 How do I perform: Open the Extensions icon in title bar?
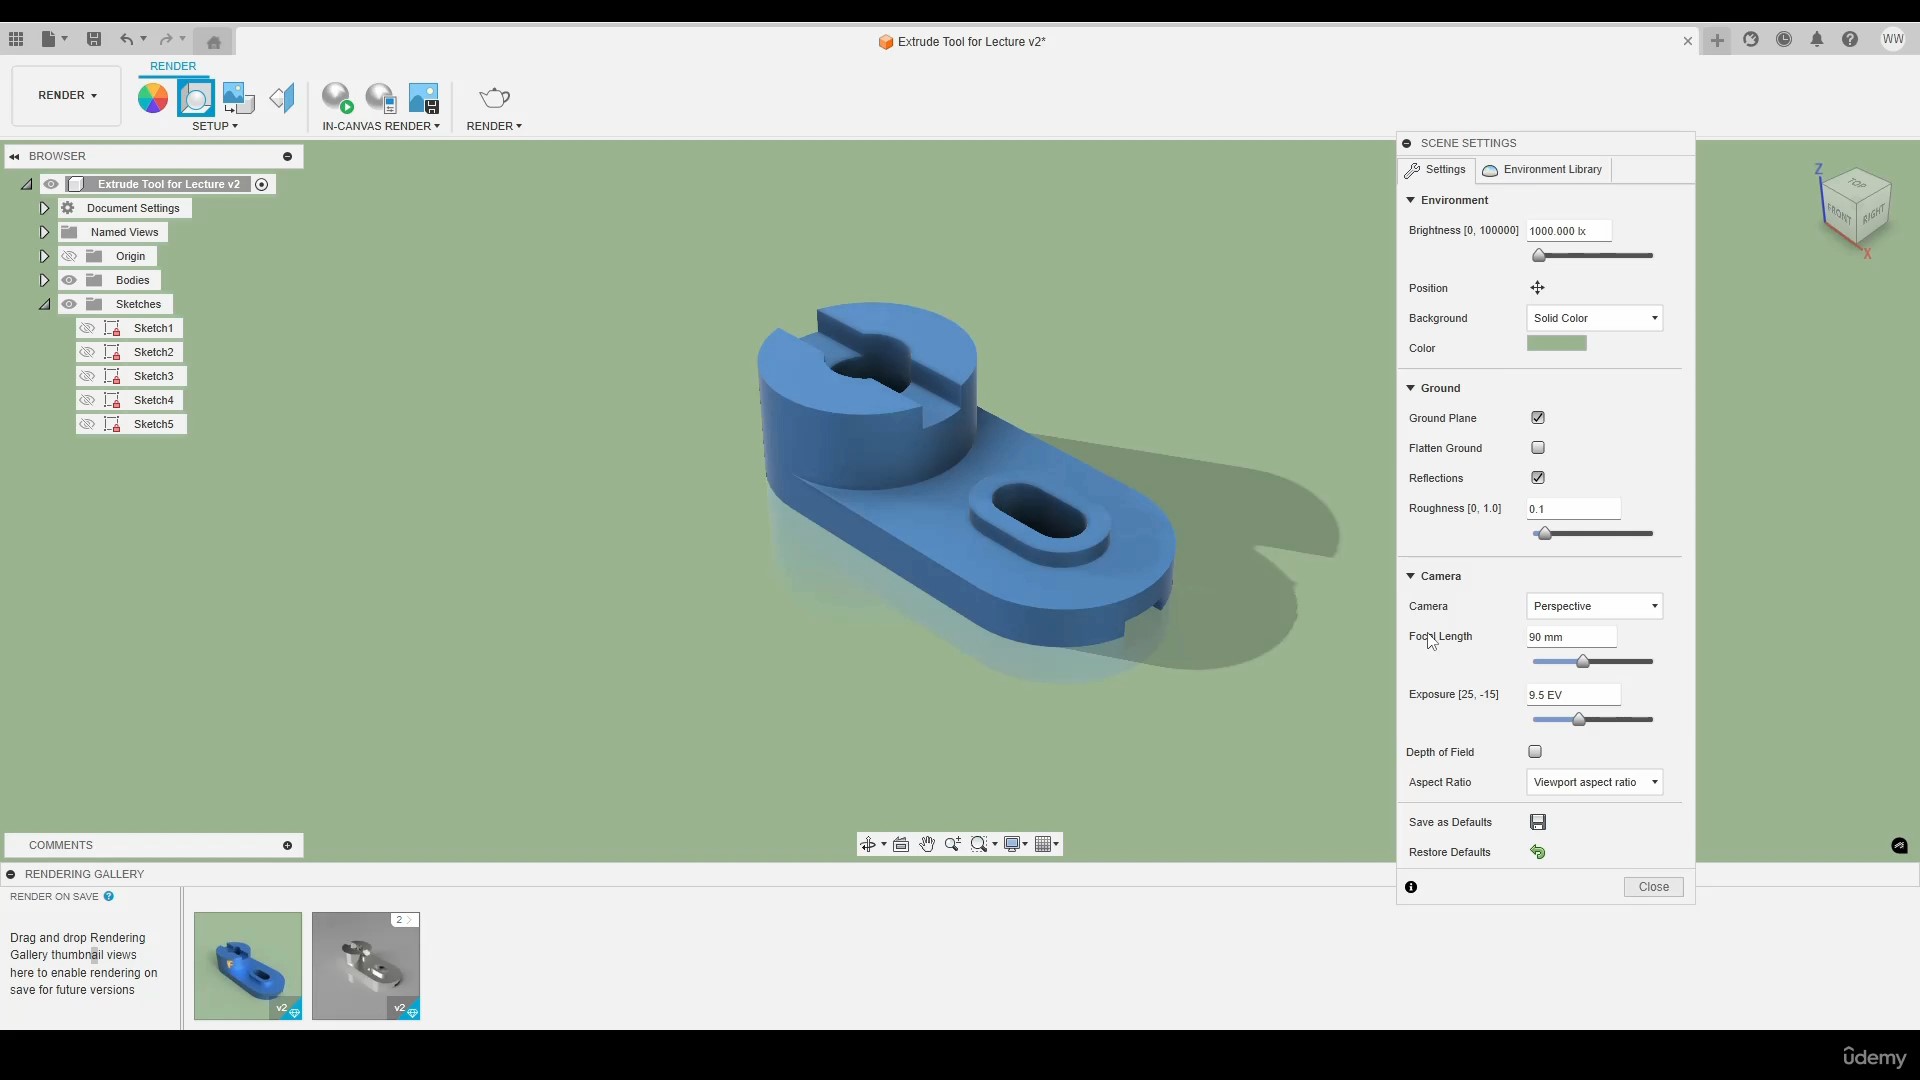pos(1751,39)
